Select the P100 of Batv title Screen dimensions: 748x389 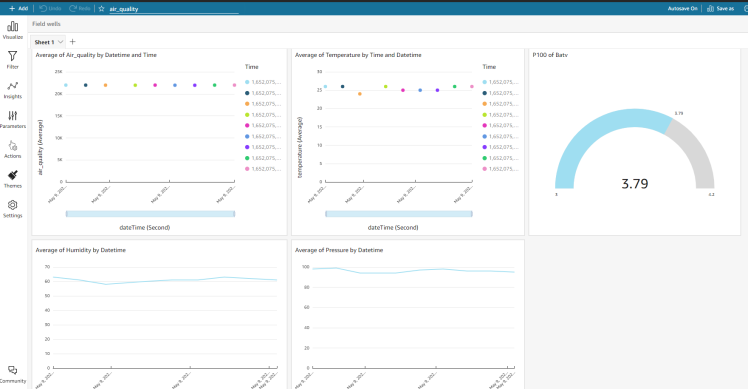pyautogui.click(x=550, y=55)
